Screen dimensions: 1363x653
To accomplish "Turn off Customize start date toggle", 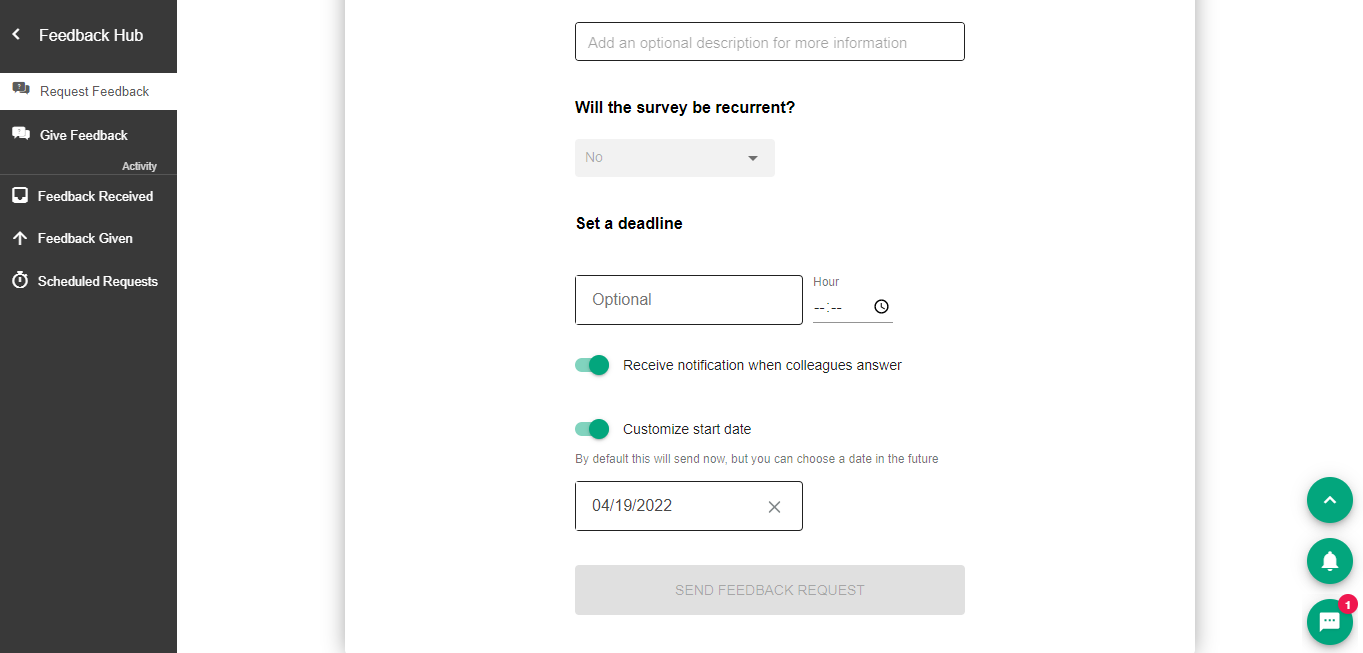I will [592, 429].
